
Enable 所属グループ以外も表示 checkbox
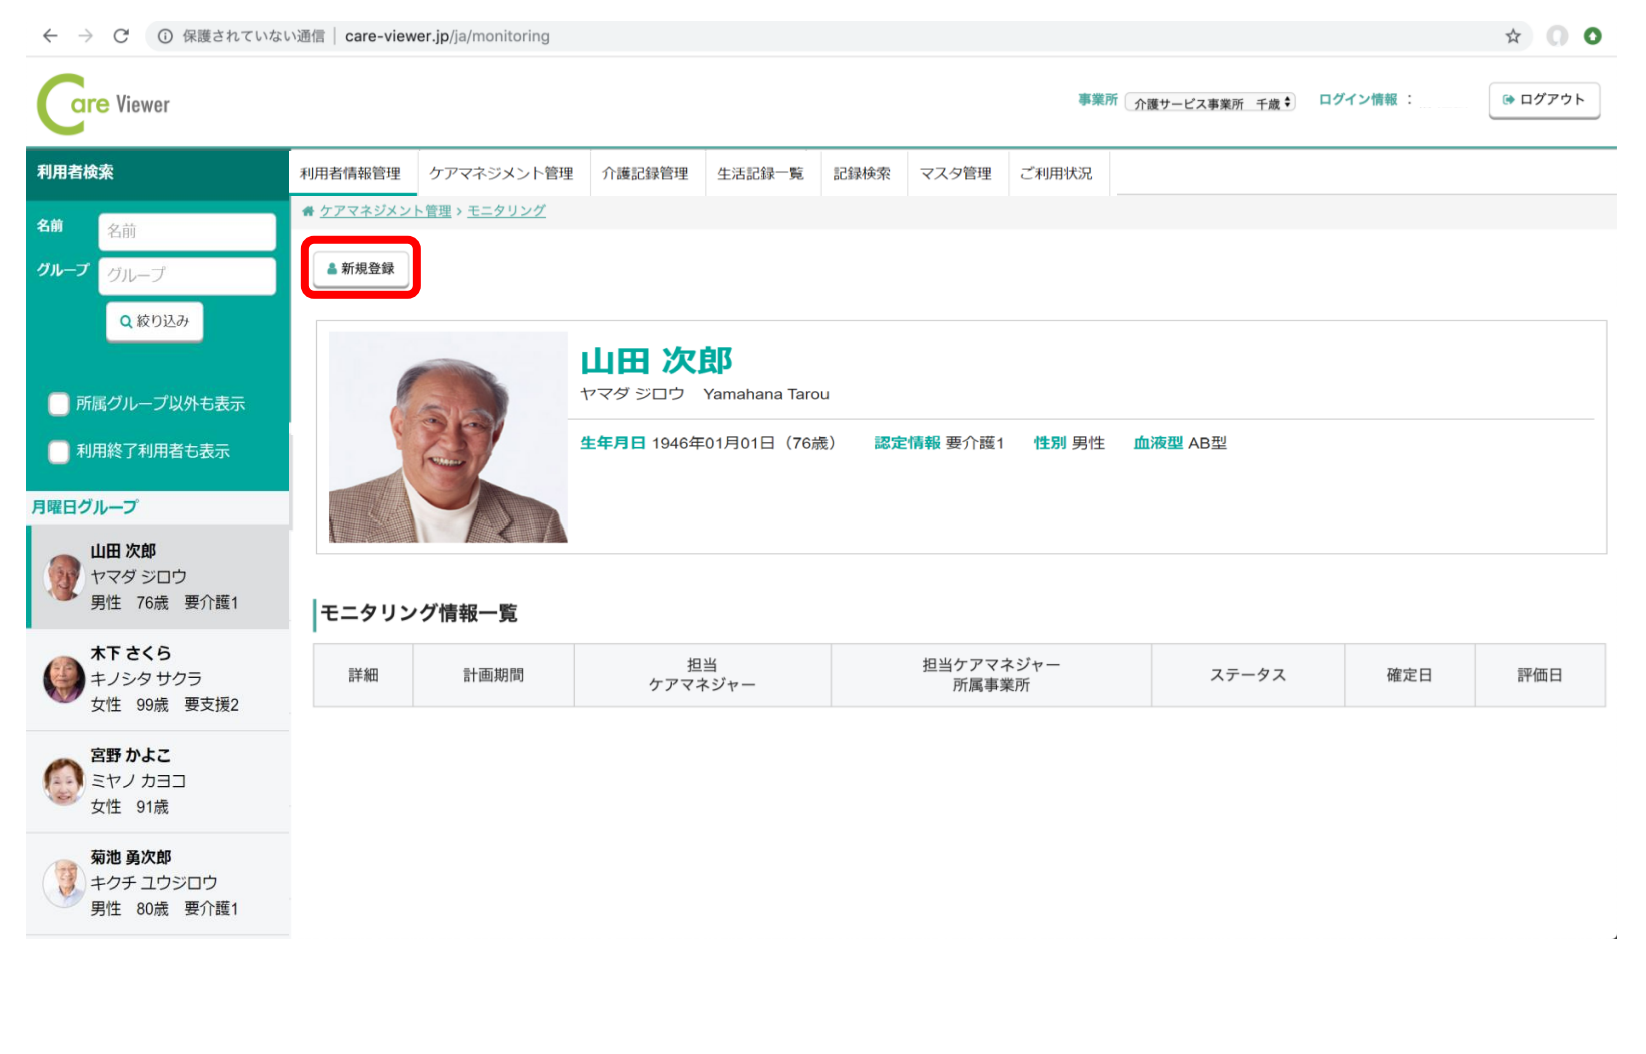pos(59,404)
